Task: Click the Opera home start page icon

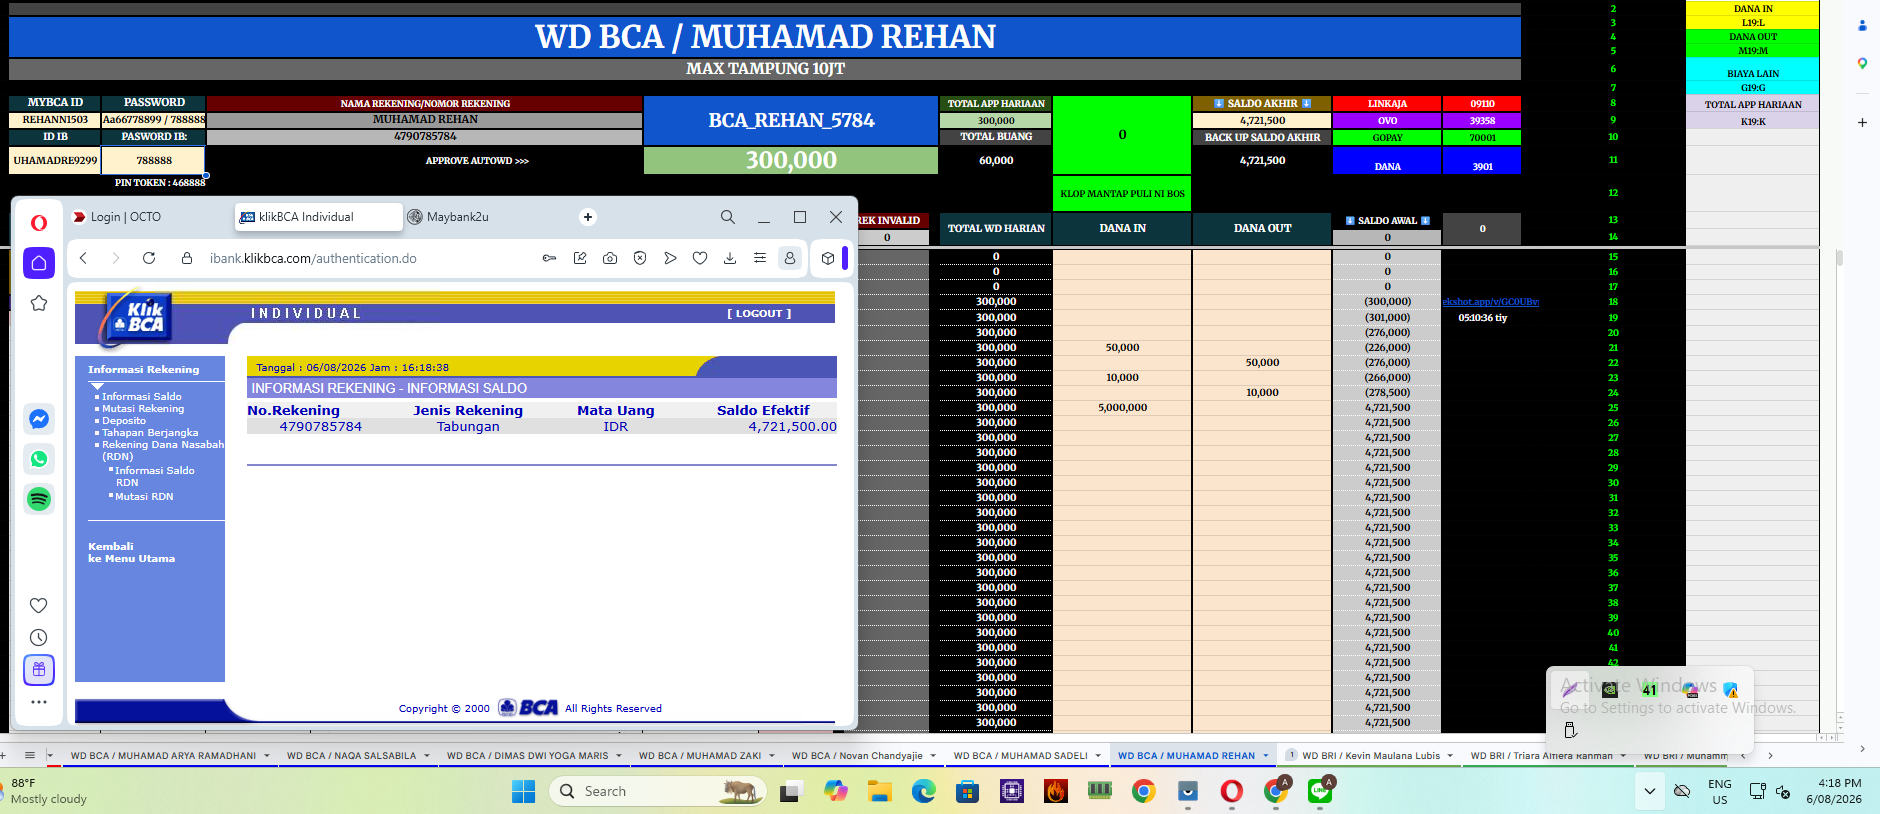Action: (39, 263)
